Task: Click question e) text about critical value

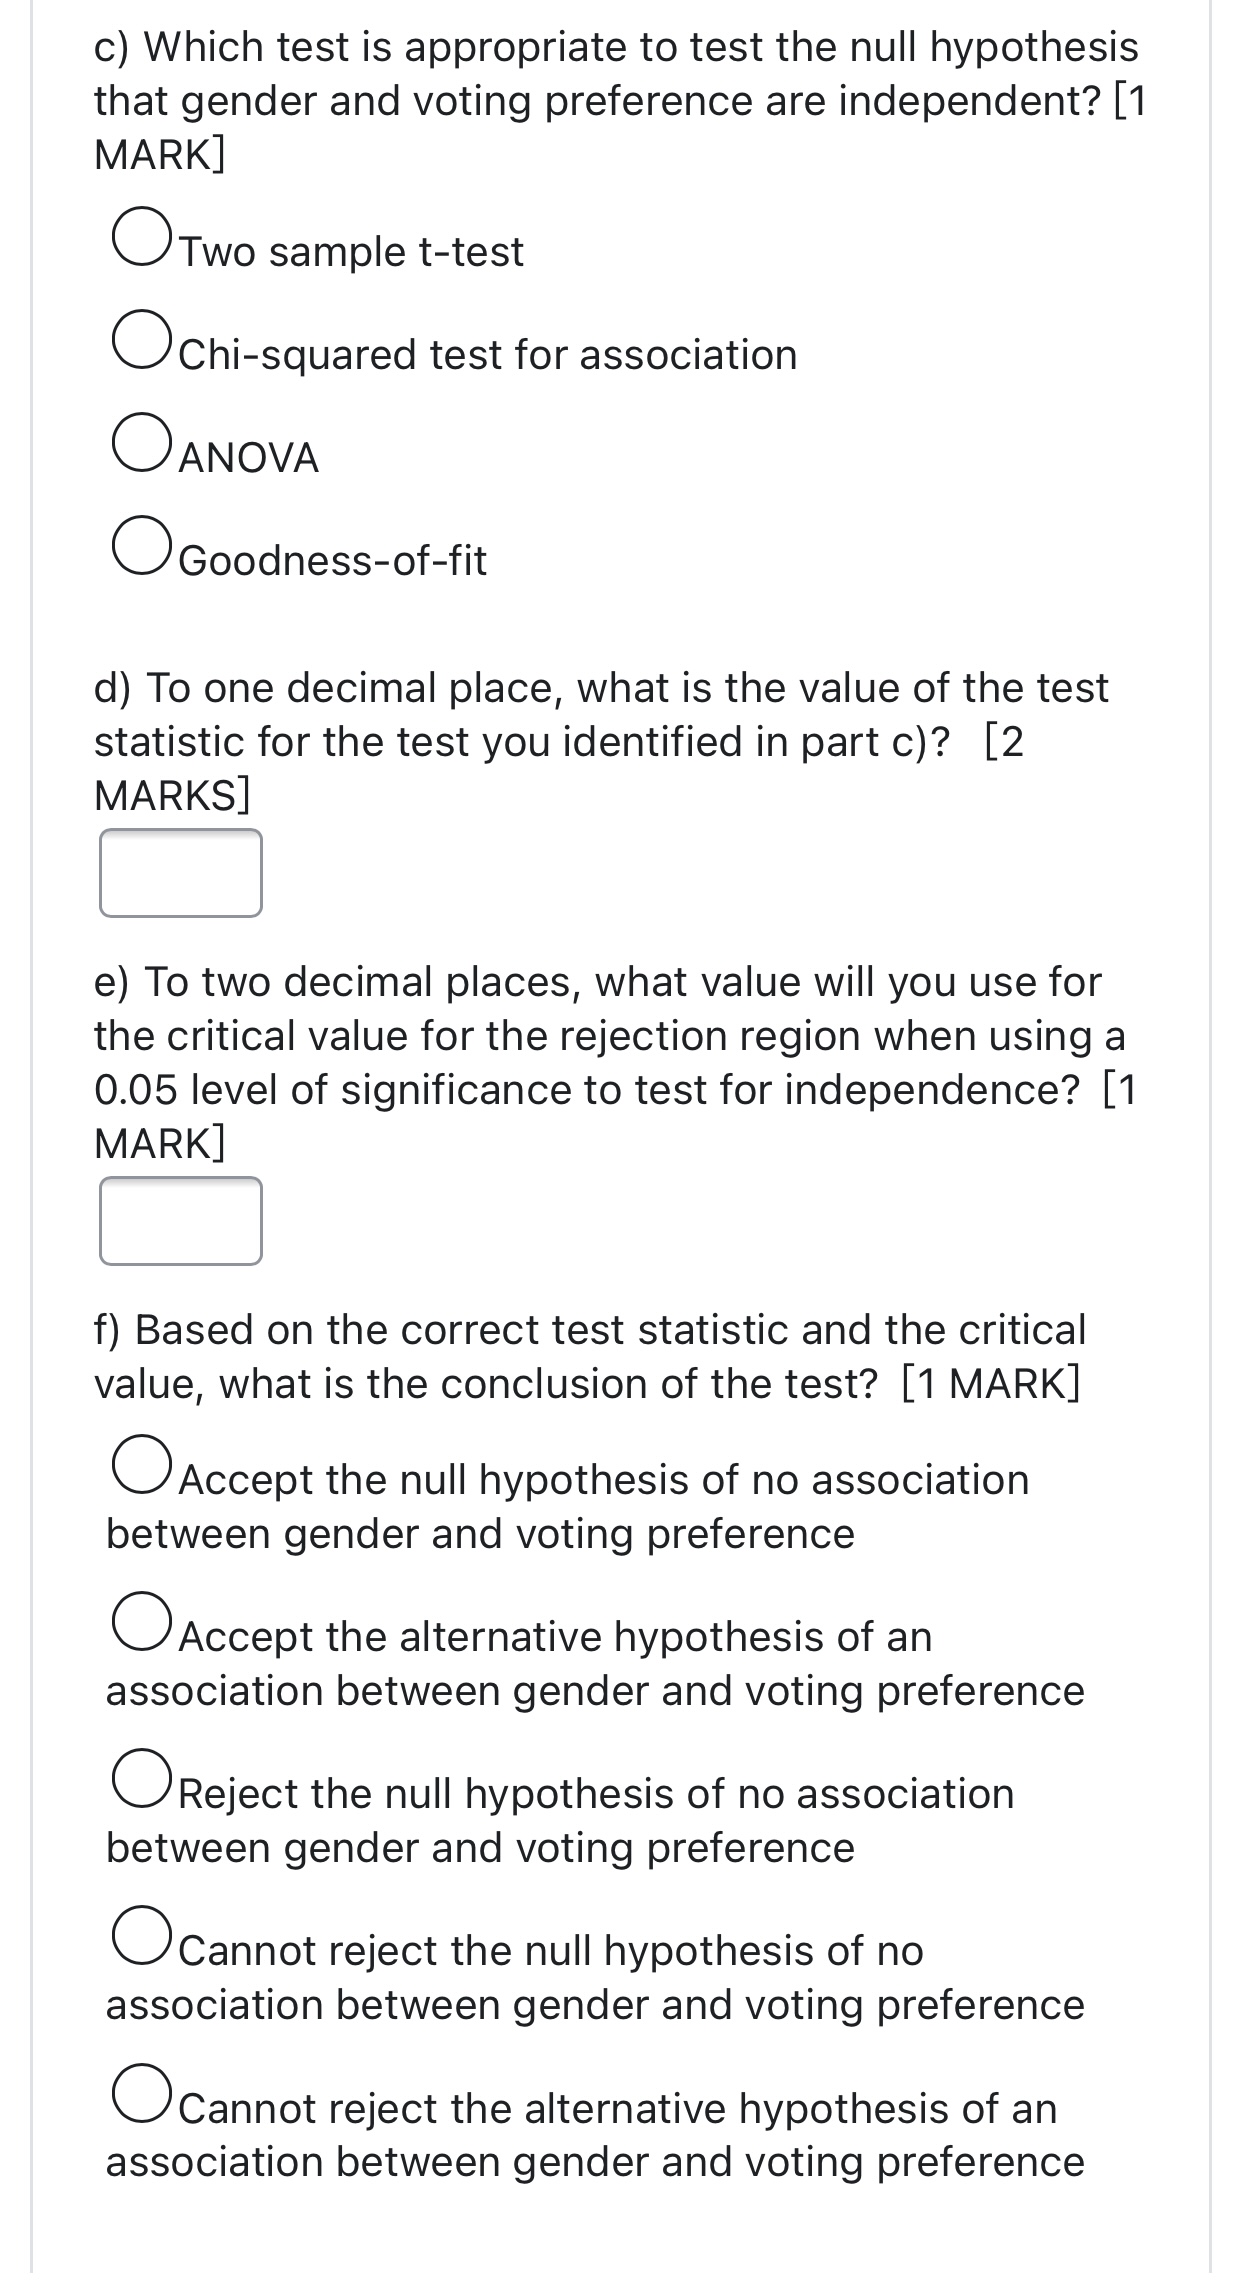Action: pos(615,1062)
